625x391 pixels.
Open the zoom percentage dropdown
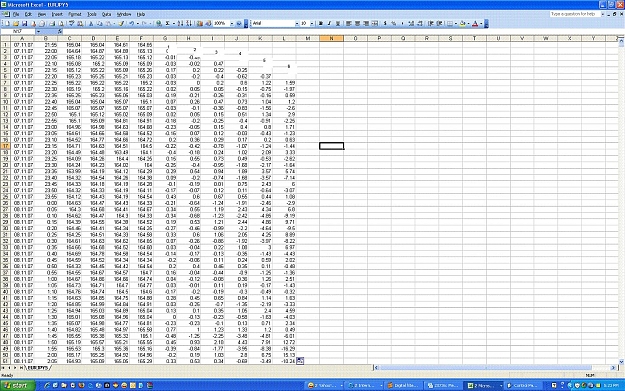[232, 24]
